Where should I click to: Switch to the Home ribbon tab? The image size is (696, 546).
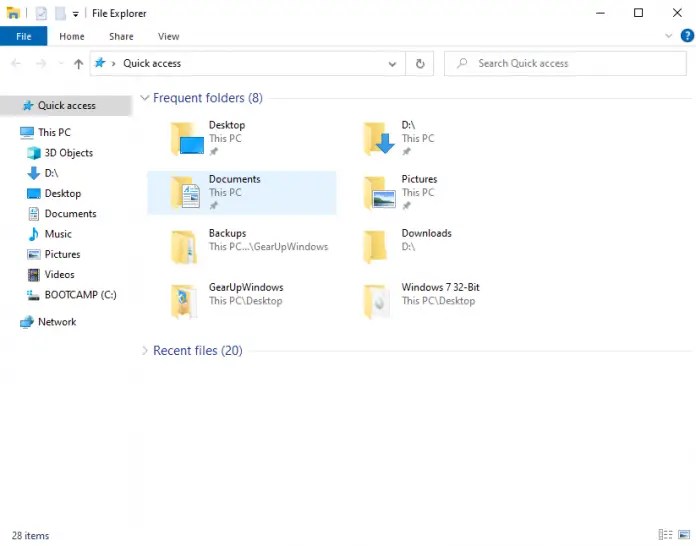(72, 36)
